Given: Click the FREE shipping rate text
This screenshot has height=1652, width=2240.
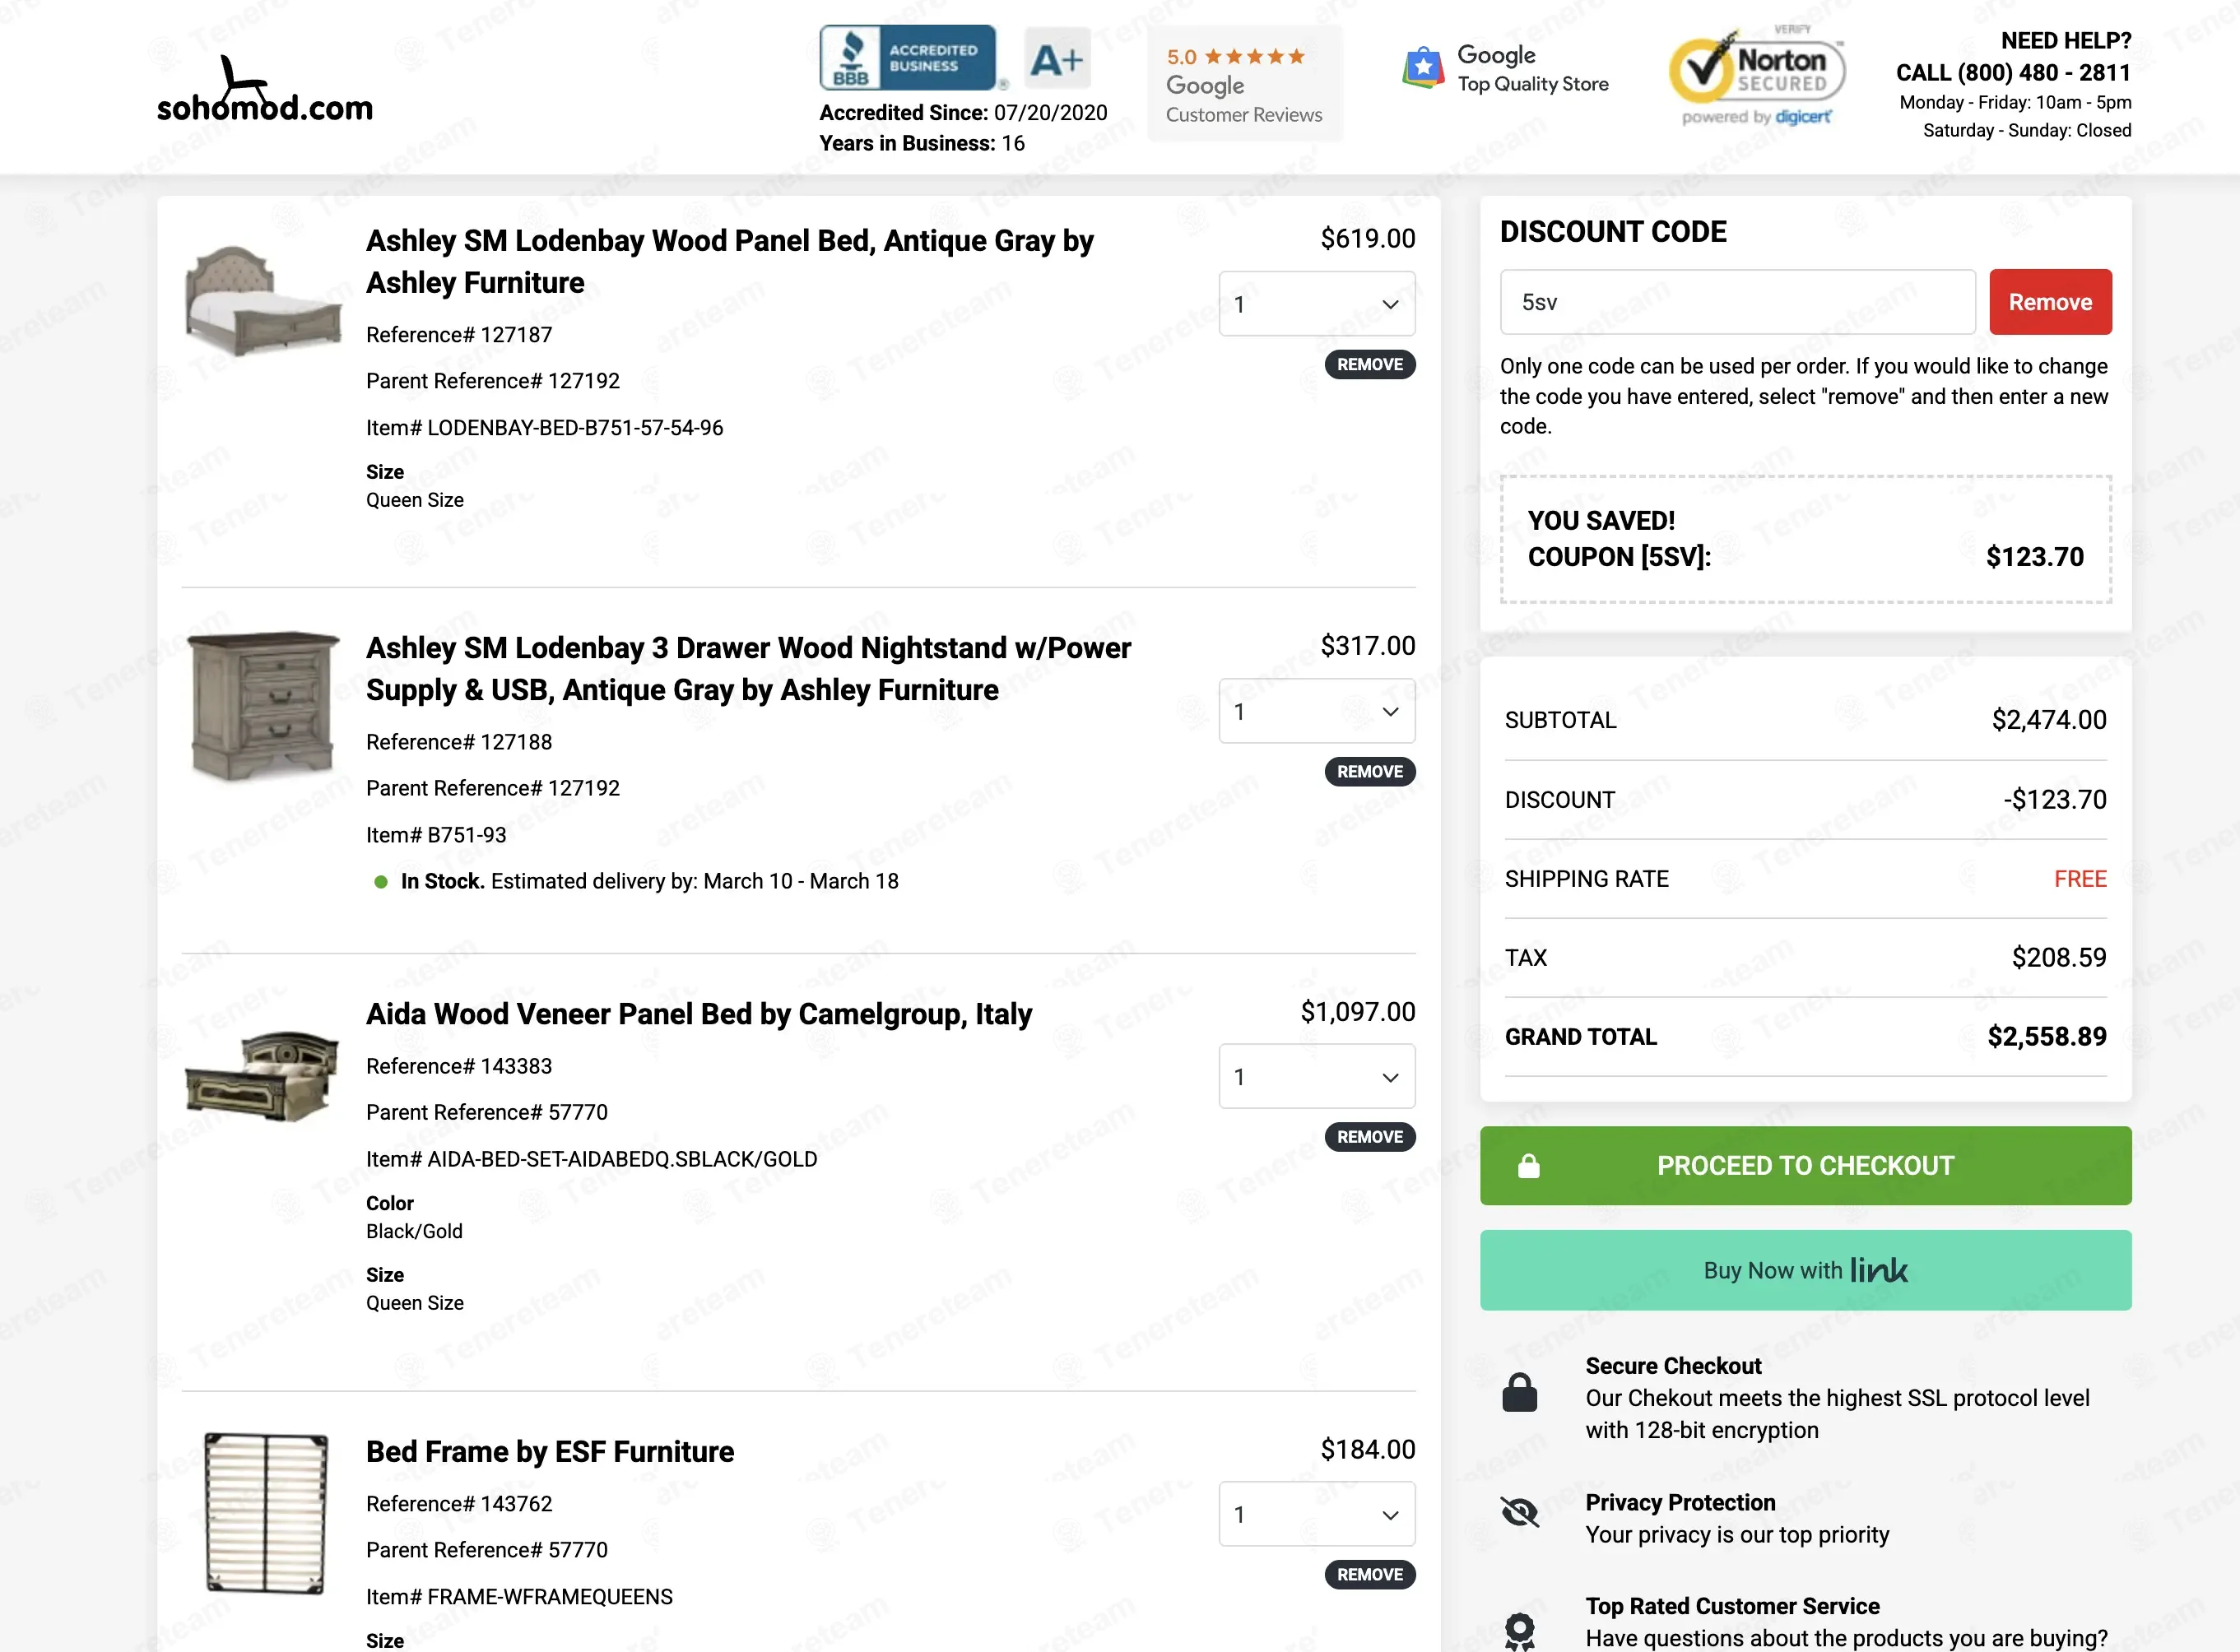Looking at the screenshot, I should click(x=2080, y=879).
